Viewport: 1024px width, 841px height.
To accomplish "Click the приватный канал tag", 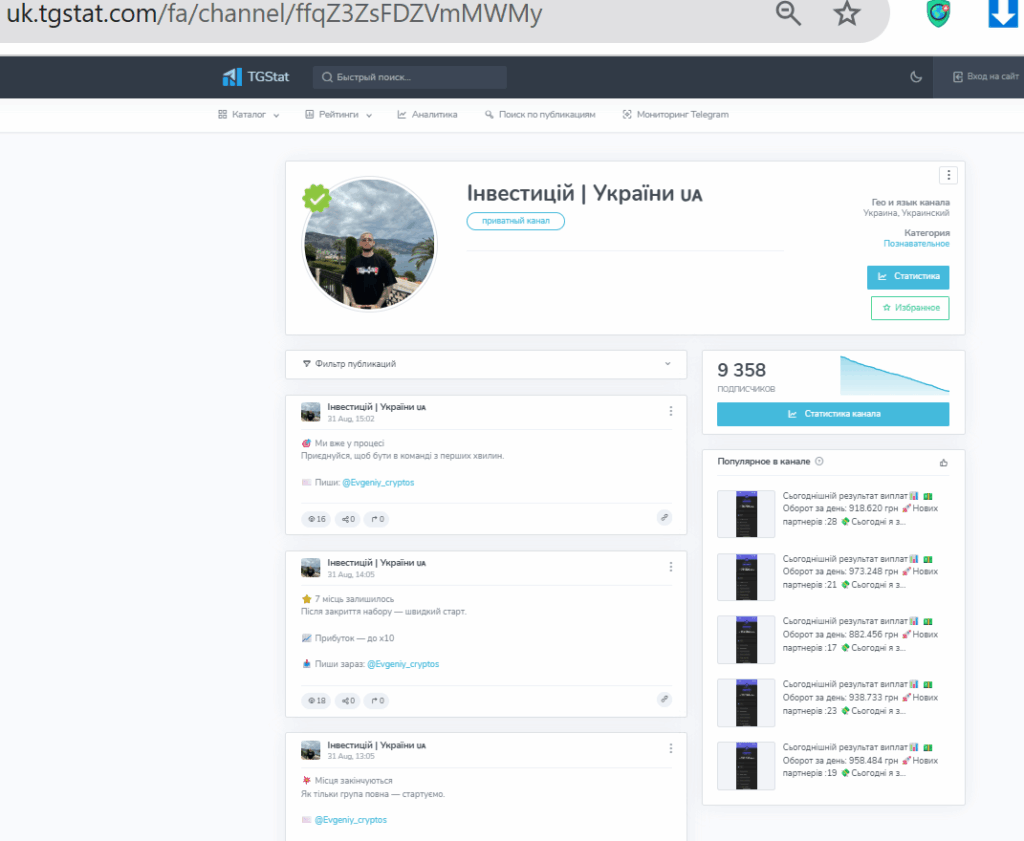I will [x=515, y=221].
